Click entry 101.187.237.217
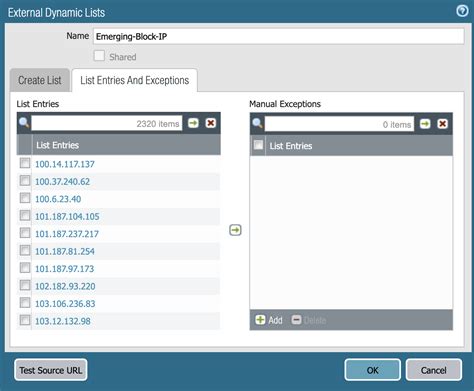Screen dimensions: 474x391 67,234
